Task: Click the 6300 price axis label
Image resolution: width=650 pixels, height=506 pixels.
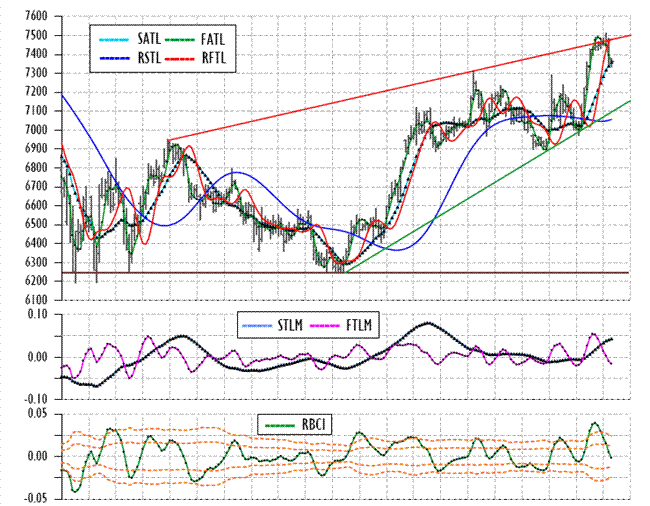Action: point(36,262)
